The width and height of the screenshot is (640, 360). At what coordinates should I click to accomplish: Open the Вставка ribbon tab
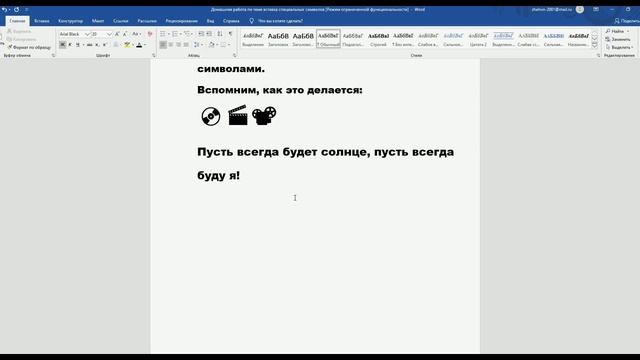(42, 21)
